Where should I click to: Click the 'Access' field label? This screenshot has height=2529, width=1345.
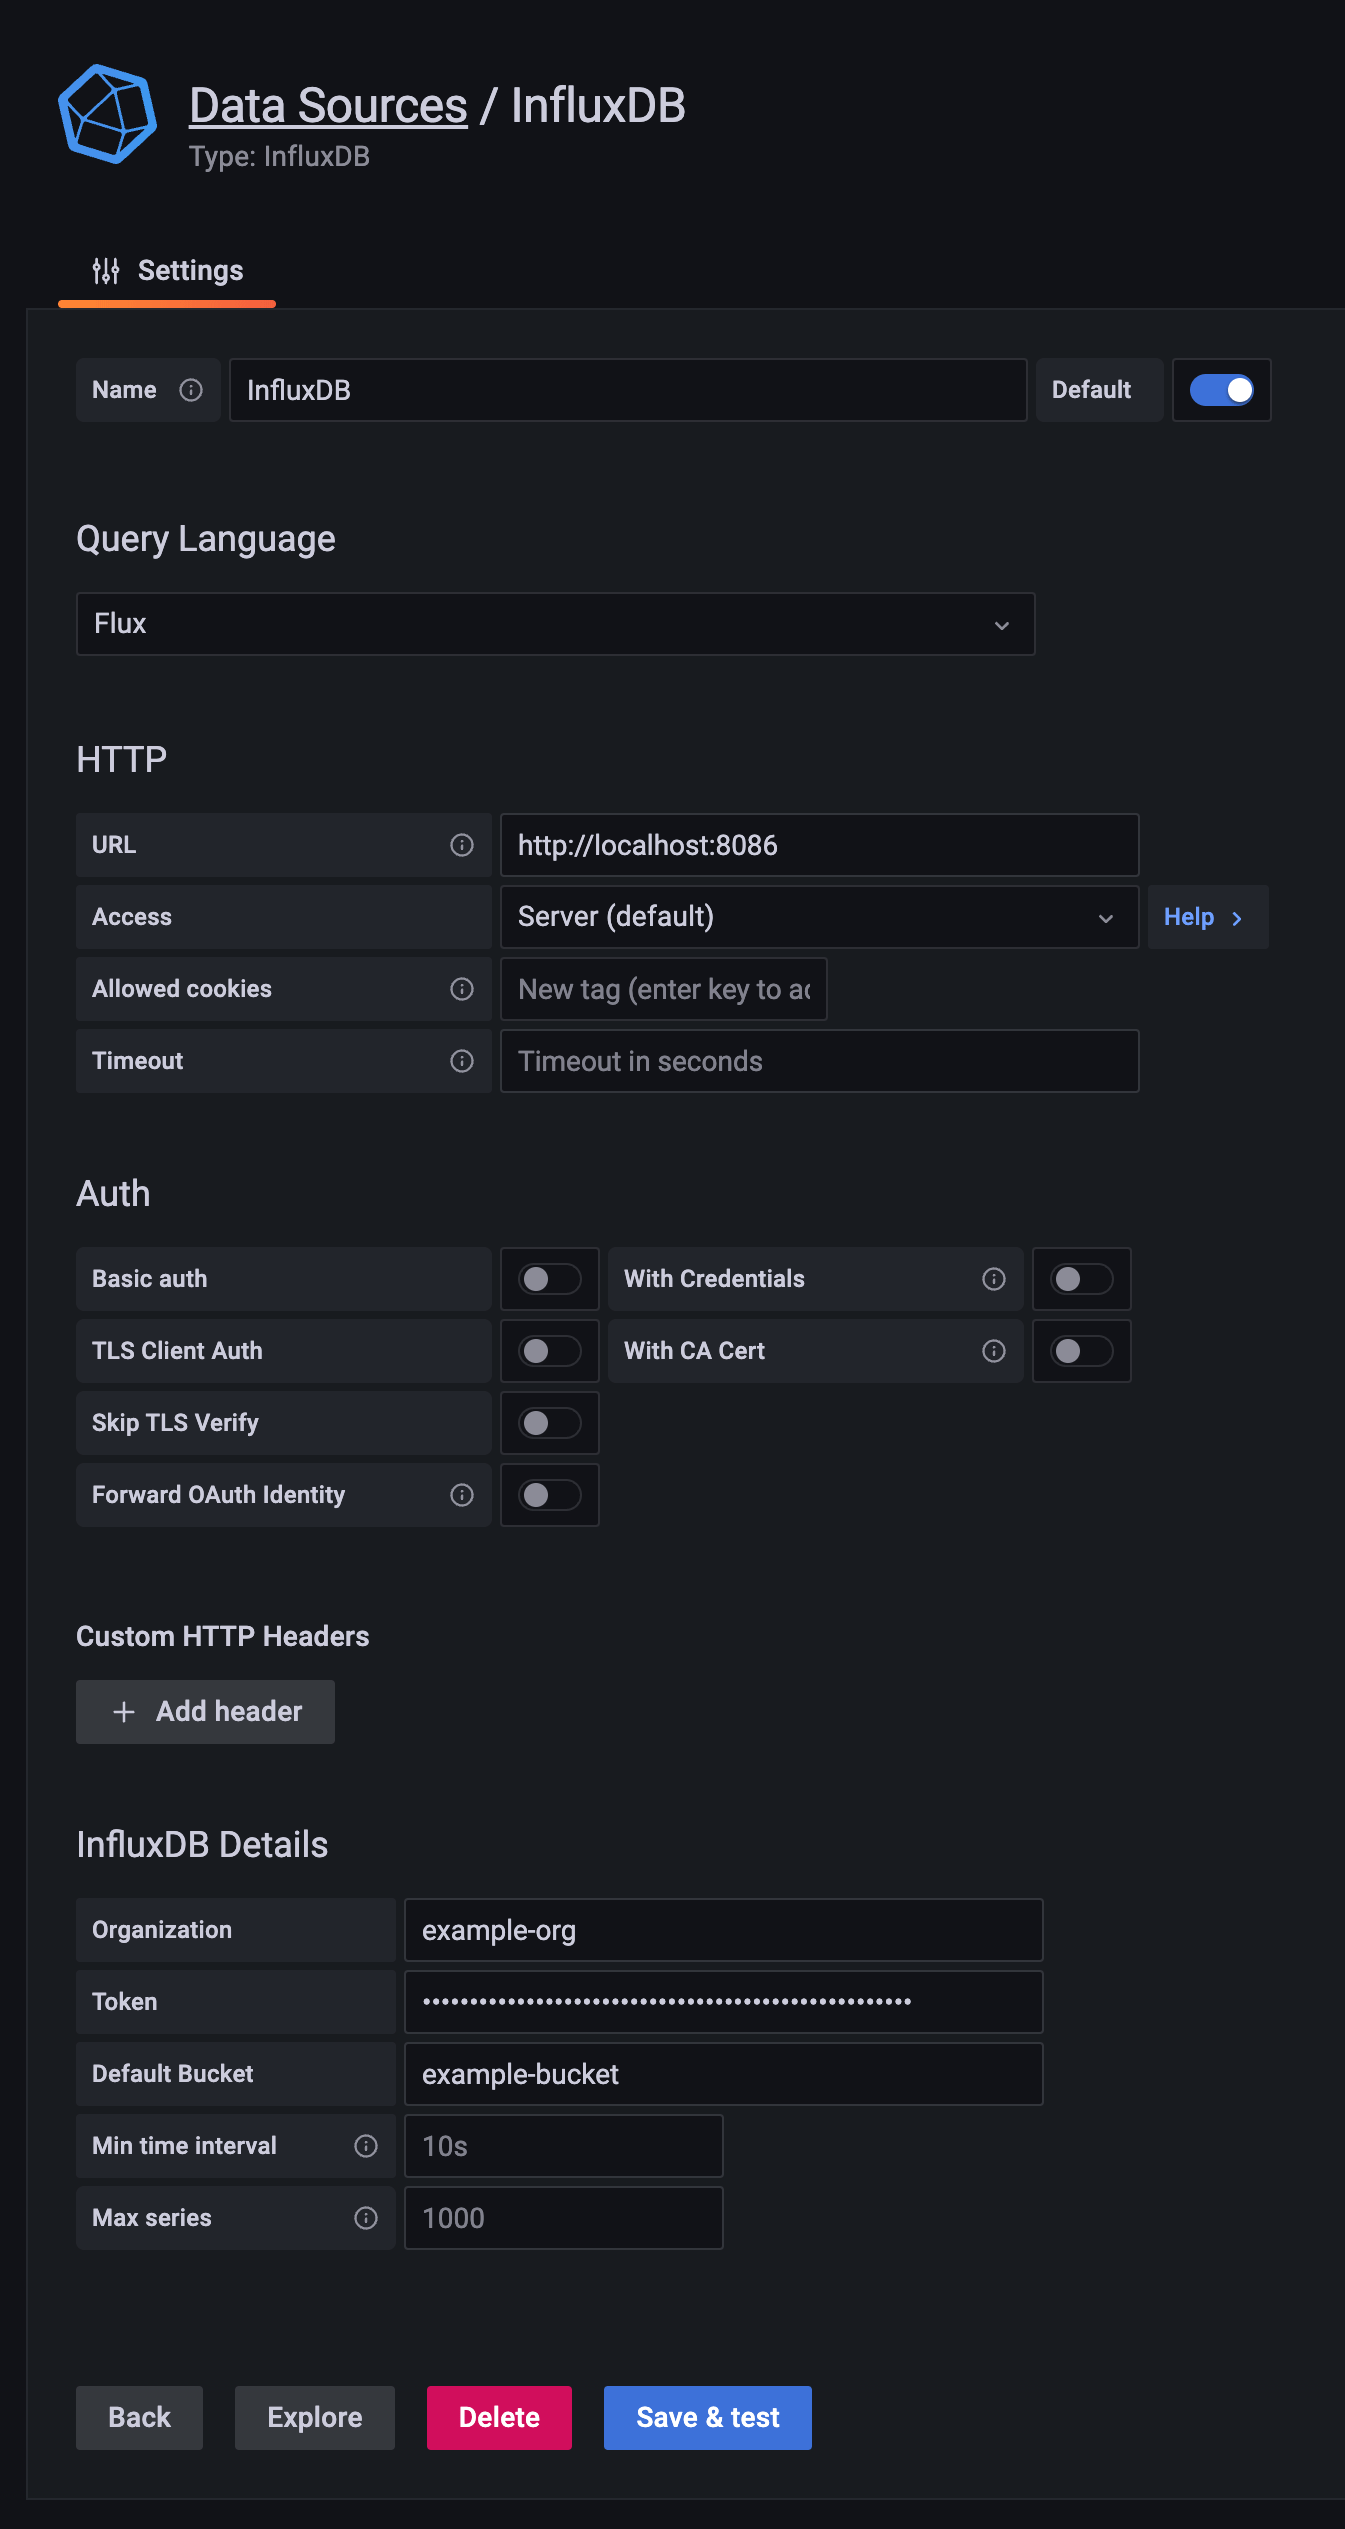point(132,917)
